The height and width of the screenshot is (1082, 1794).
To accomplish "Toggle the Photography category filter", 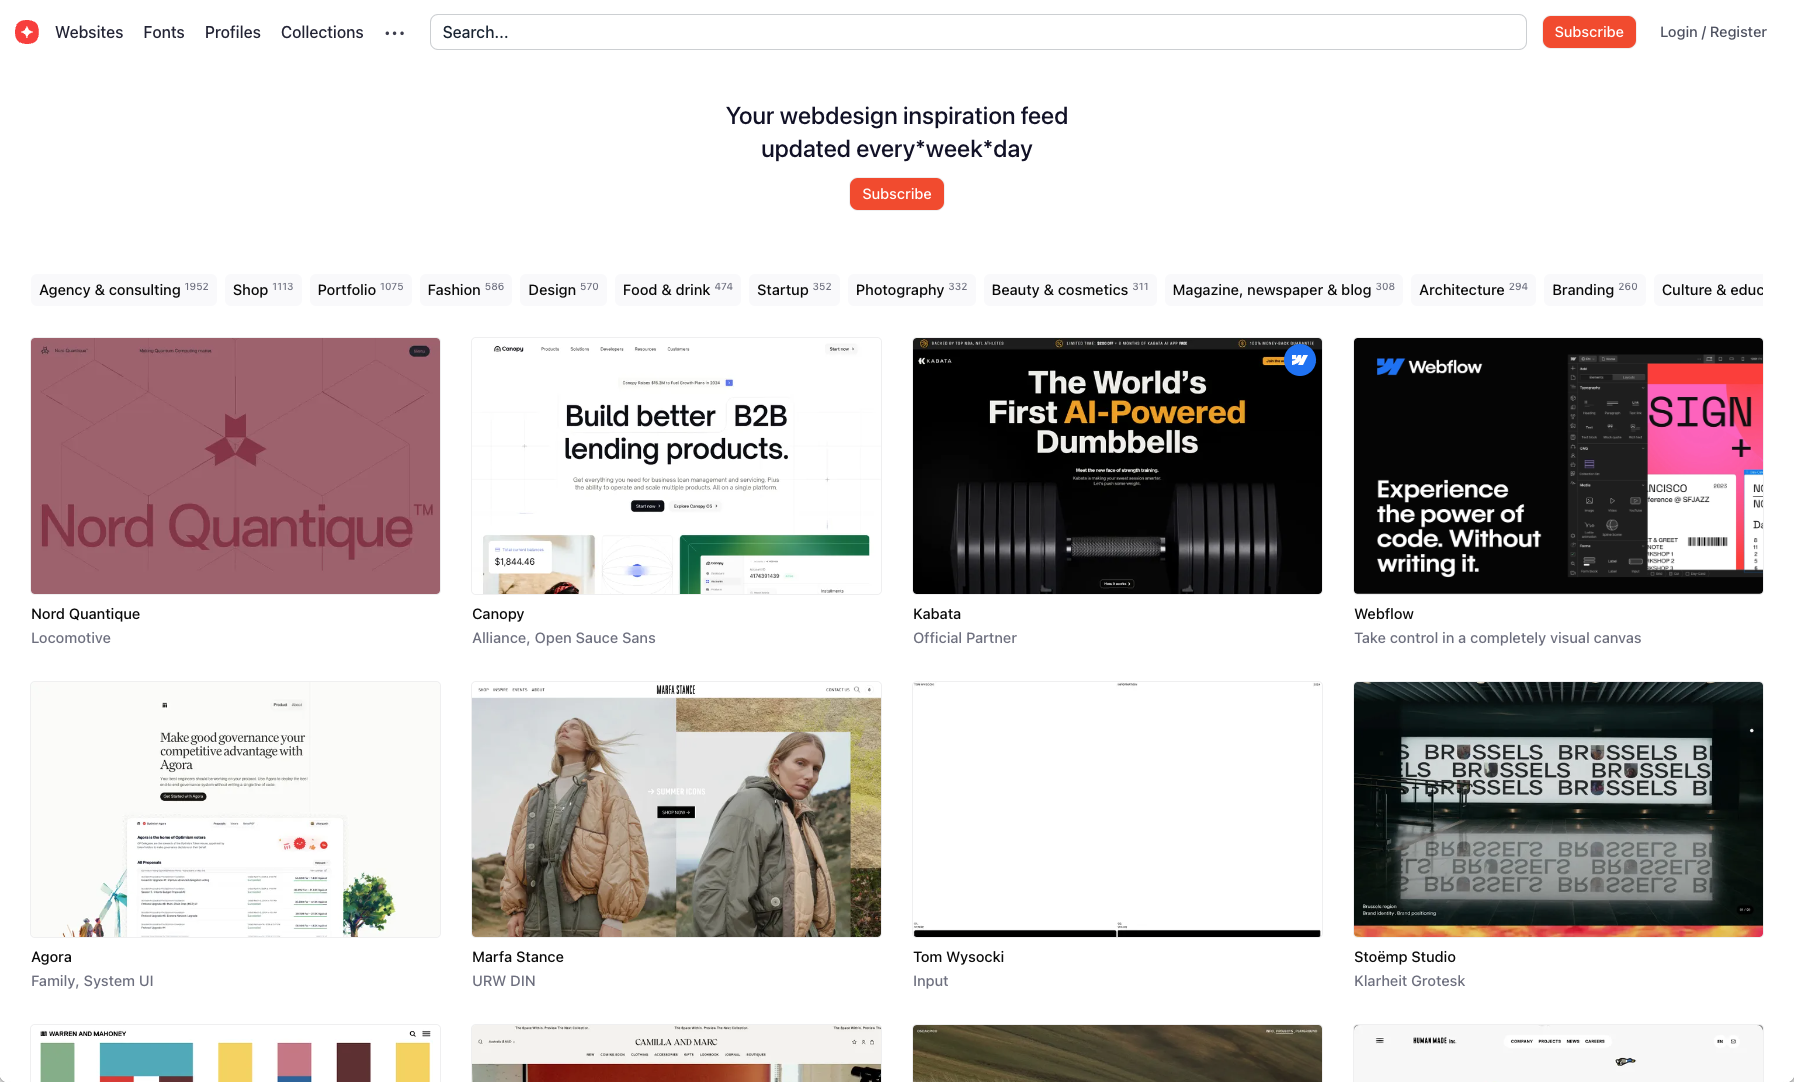I will tap(911, 290).
